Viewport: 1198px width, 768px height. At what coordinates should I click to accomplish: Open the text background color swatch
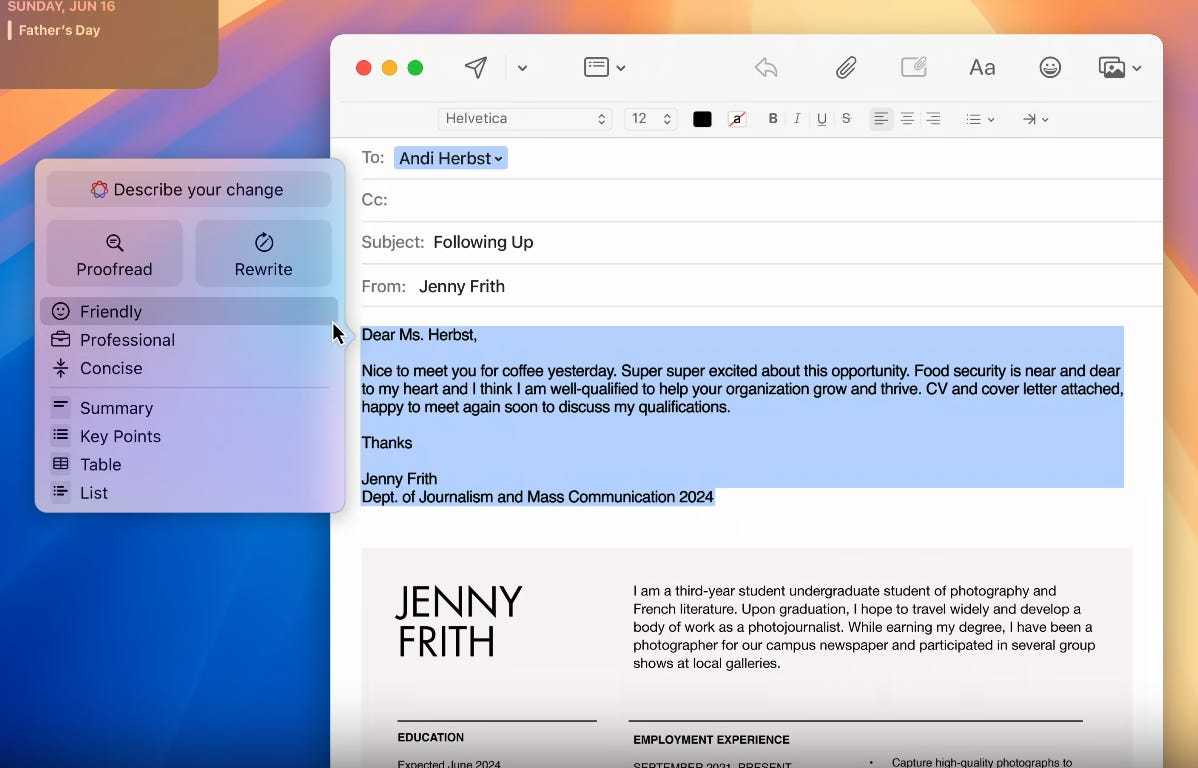click(737, 119)
